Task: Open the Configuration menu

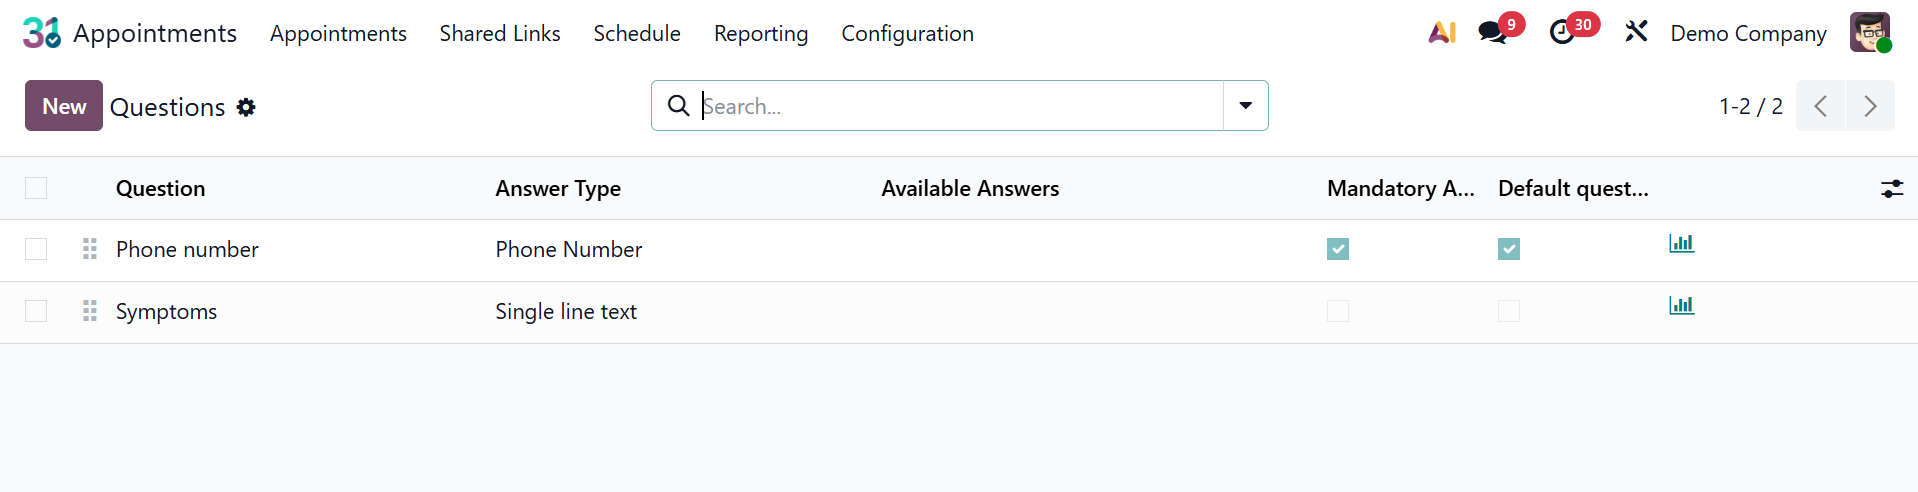Action: pyautogui.click(x=907, y=33)
